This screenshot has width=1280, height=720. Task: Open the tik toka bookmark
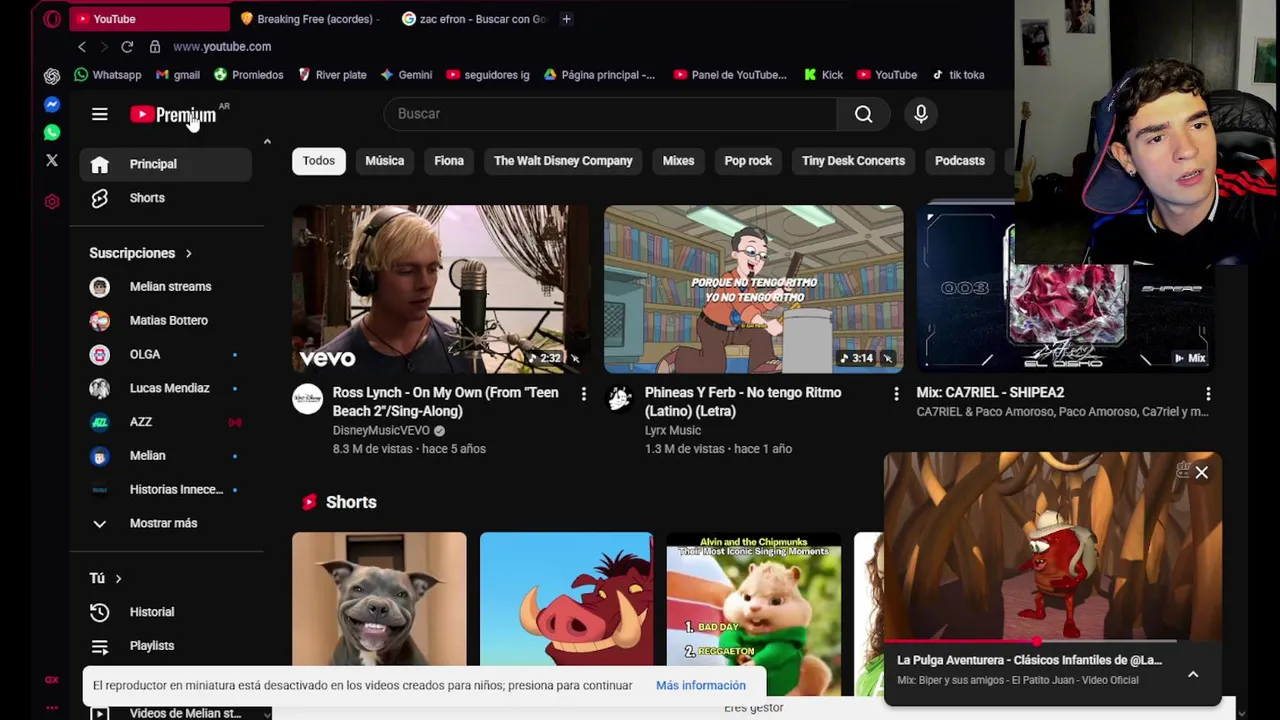click(x=958, y=75)
